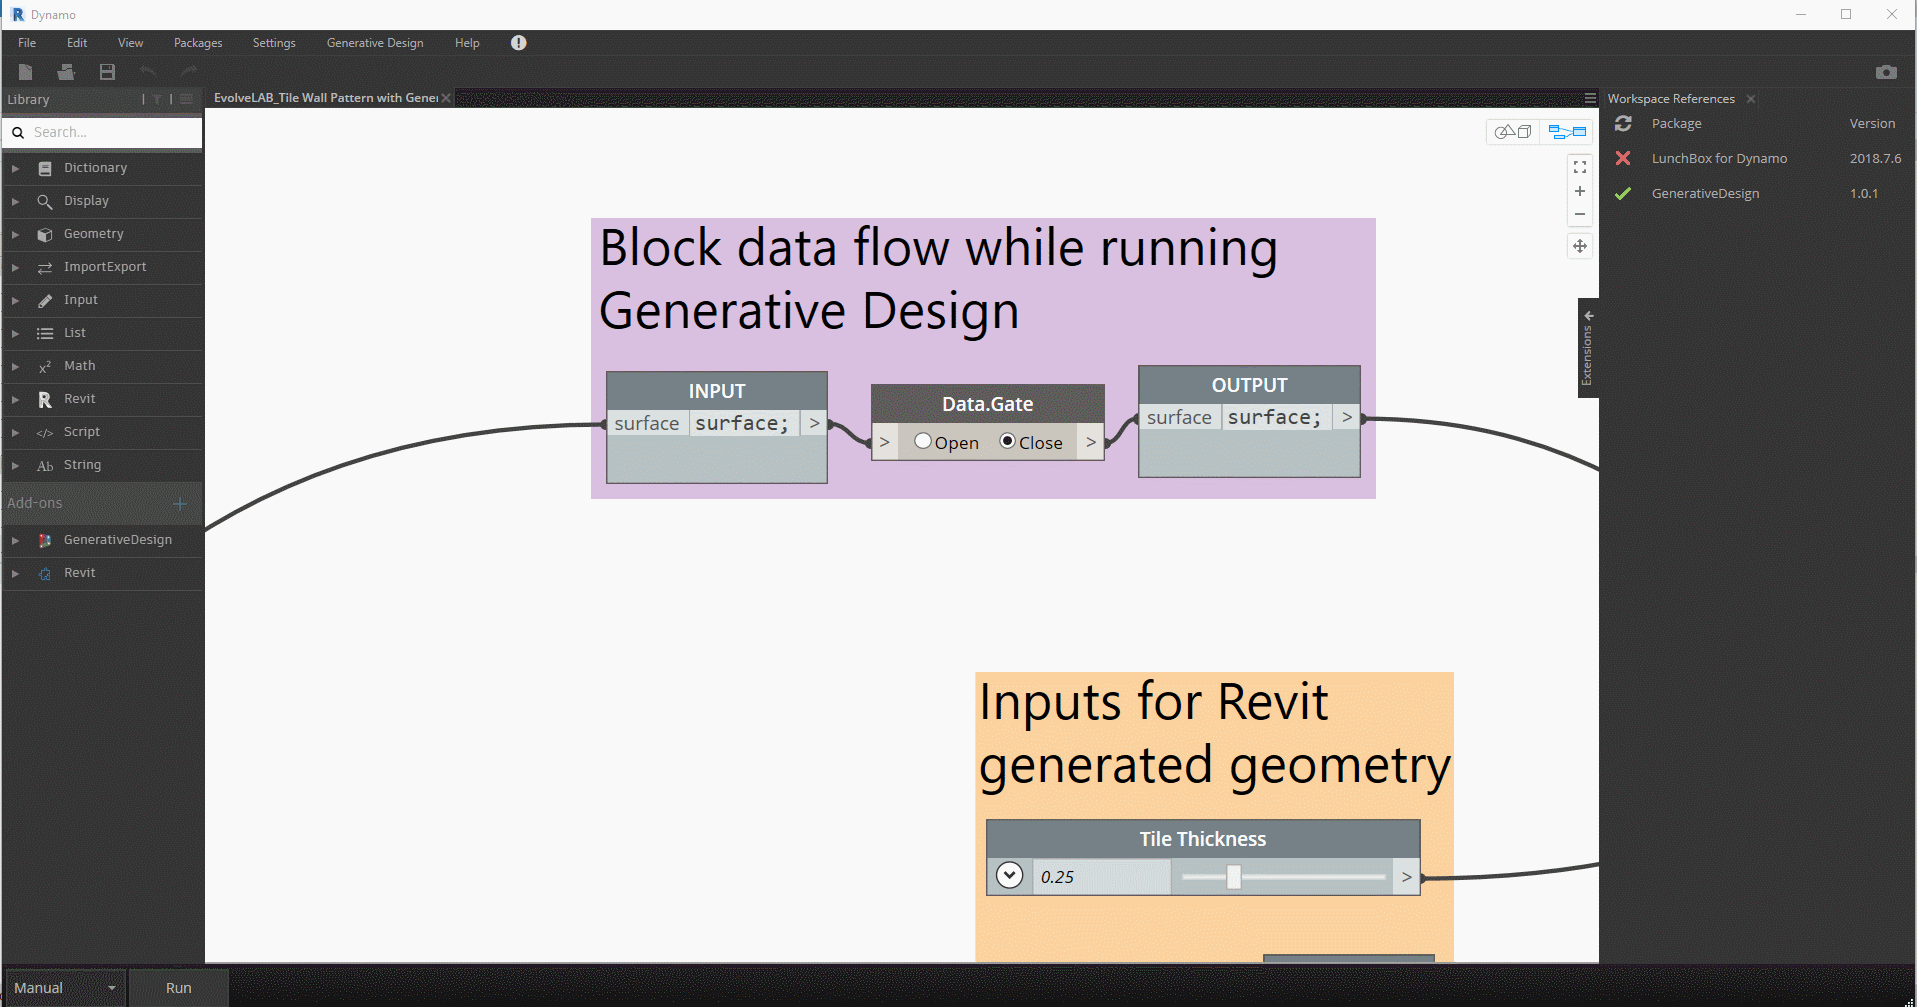Open the View menu
This screenshot has width=1917, height=1007.
click(x=130, y=43)
